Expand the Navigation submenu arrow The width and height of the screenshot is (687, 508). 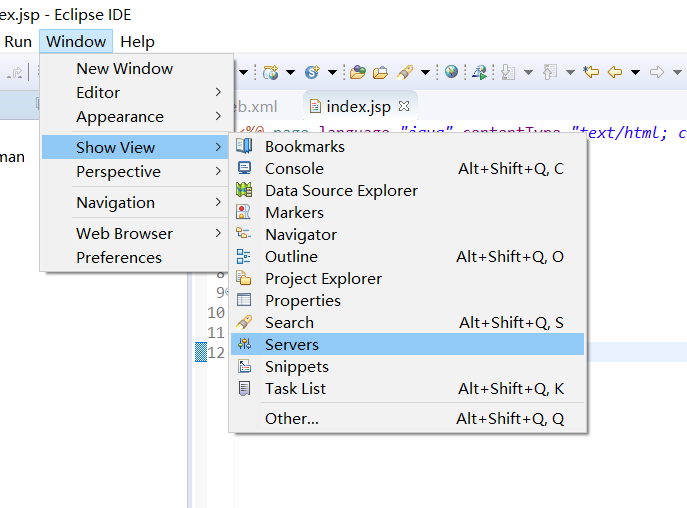tap(218, 202)
